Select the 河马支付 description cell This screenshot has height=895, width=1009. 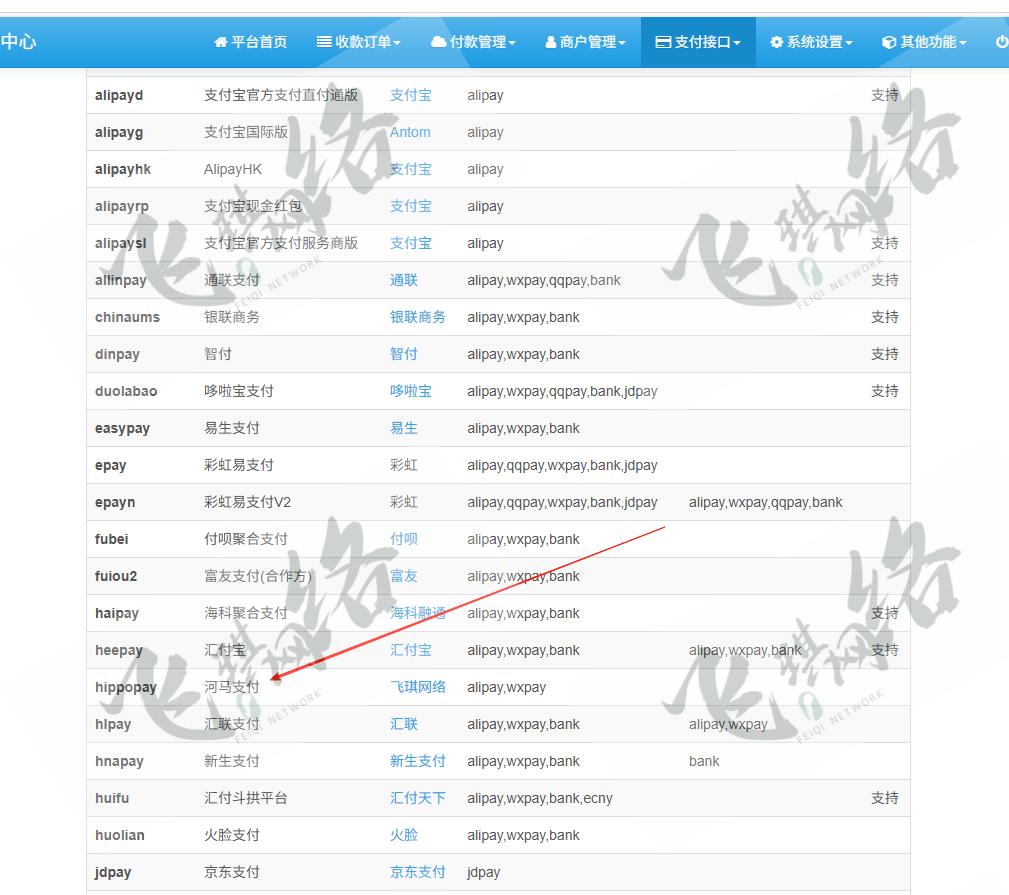(232, 687)
